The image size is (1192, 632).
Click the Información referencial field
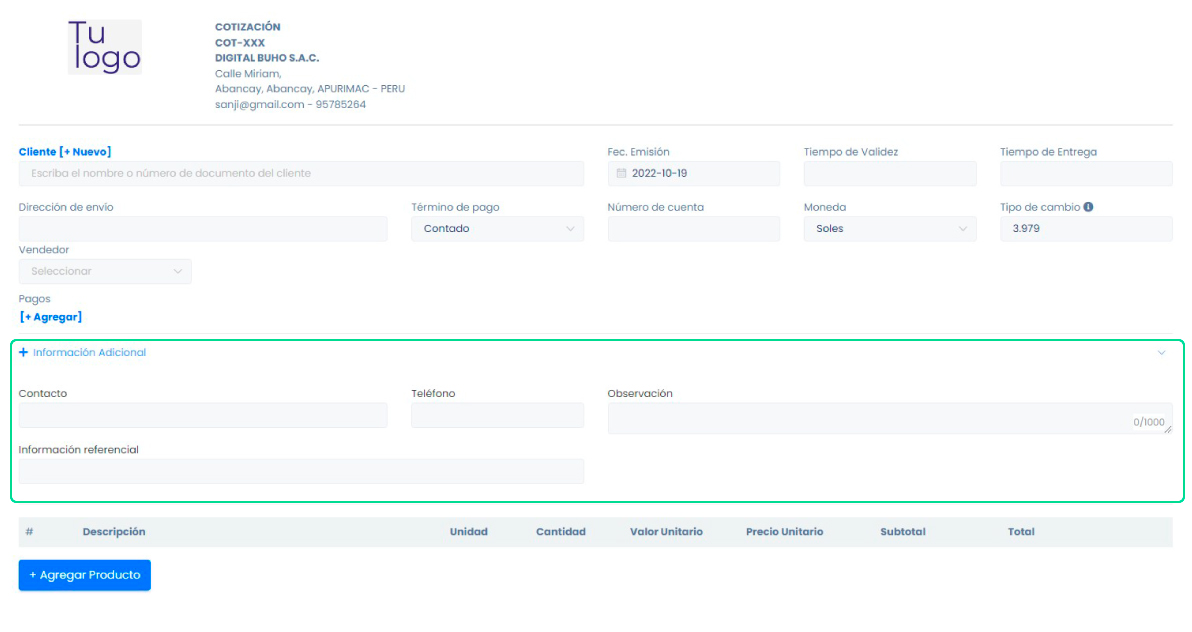300,472
